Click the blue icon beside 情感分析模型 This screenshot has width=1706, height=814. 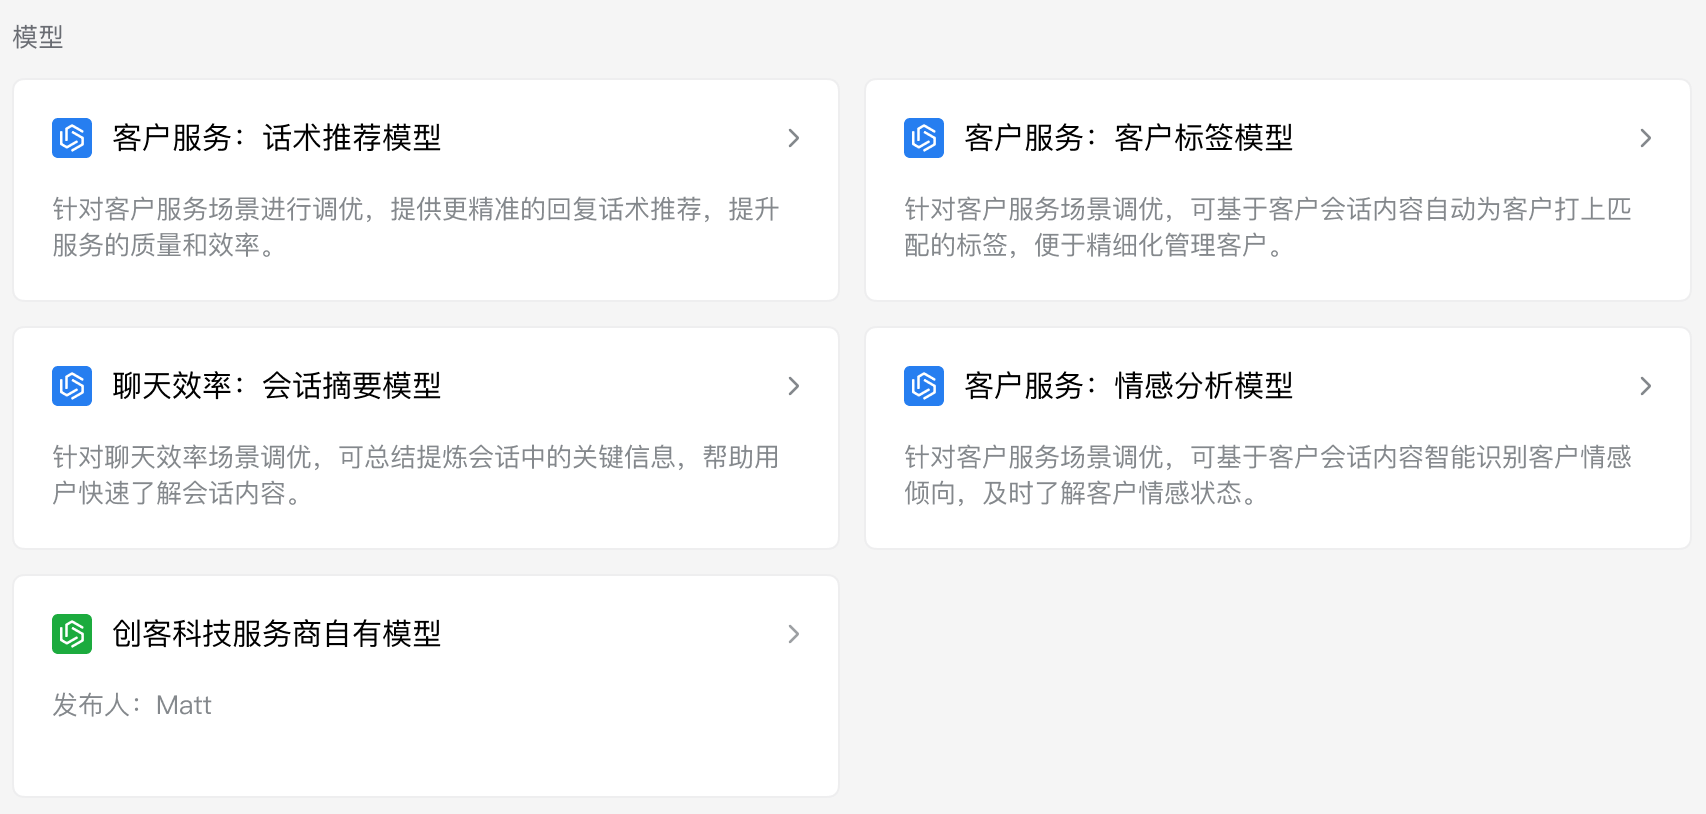click(x=924, y=386)
